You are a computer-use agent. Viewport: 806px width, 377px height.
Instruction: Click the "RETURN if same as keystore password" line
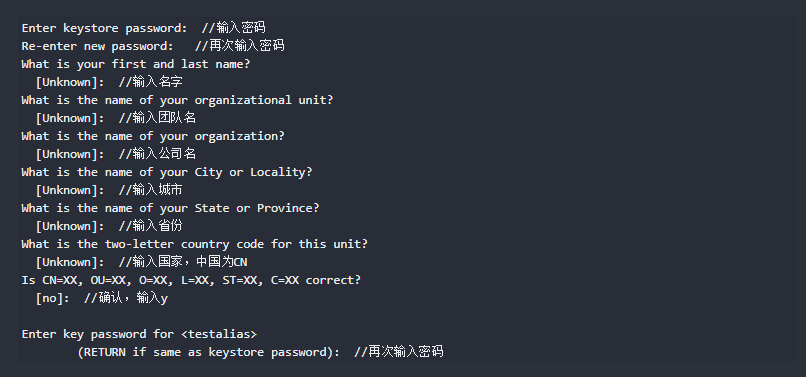point(260,352)
